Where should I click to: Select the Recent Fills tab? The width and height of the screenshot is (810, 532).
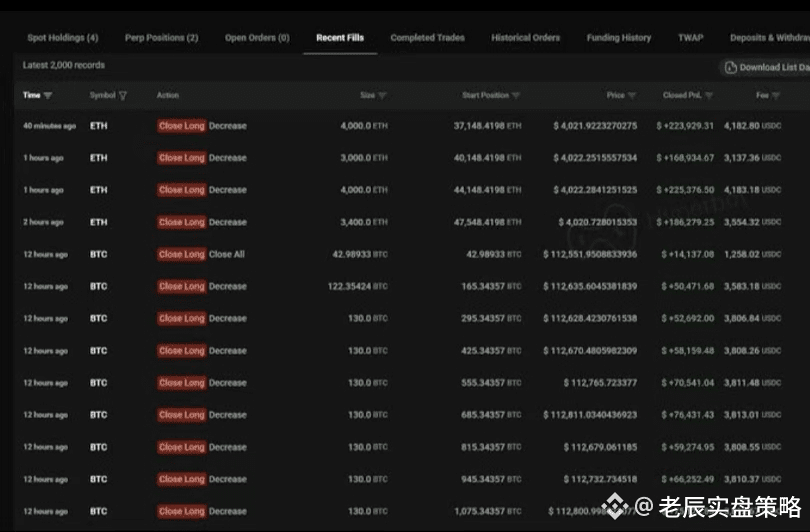(340, 38)
